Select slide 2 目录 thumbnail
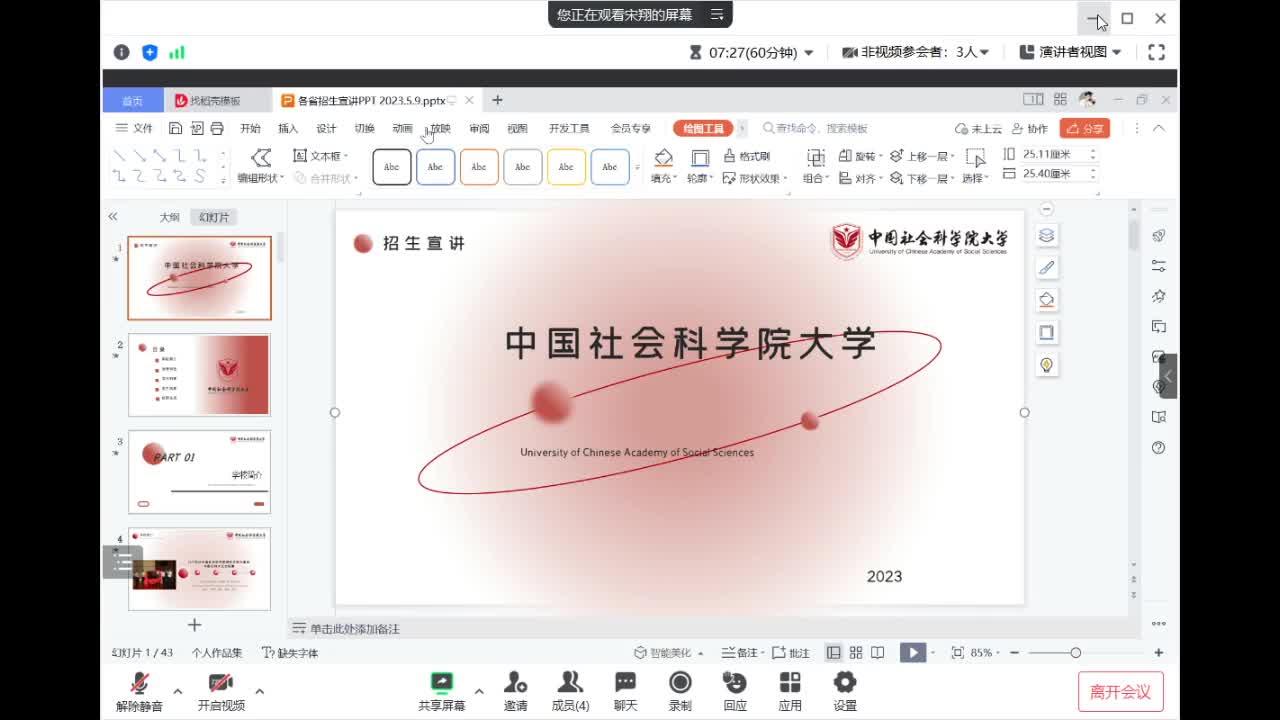1280x720 pixels. (199, 375)
